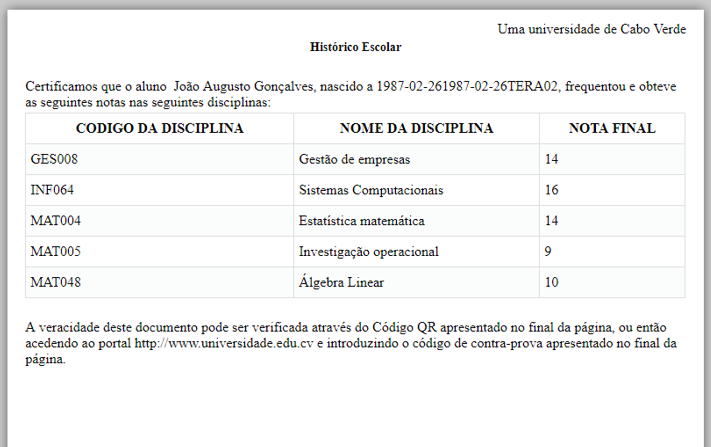
Task: Click the student name João Augusto Gonçalves
Action: click(x=243, y=86)
